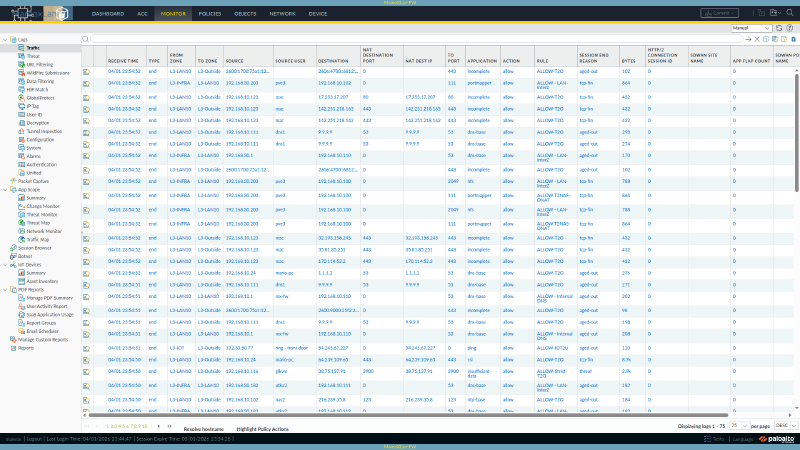Click the 'ALLOW-IOT2U' rule cell
The height and width of the screenshot is (450, 800).
point(551,348)
